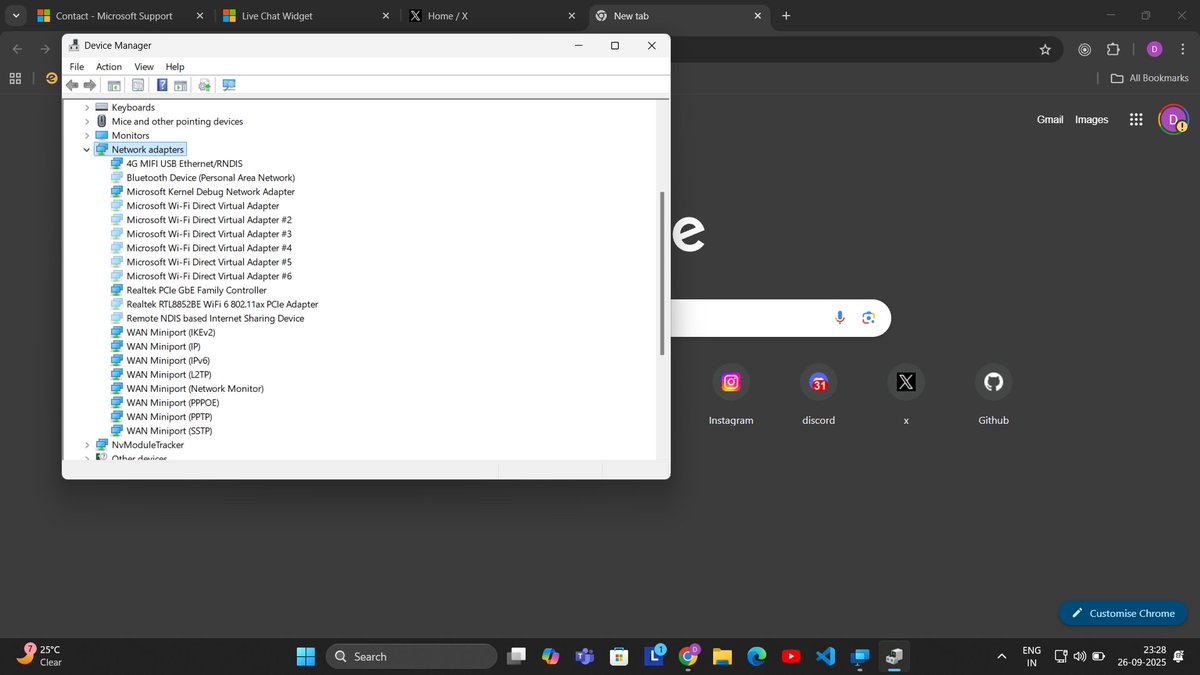
Task: Toggle the Show/Hide Console Tree toolbar icon
Action: pyautogui.click(x=114, y=85)
